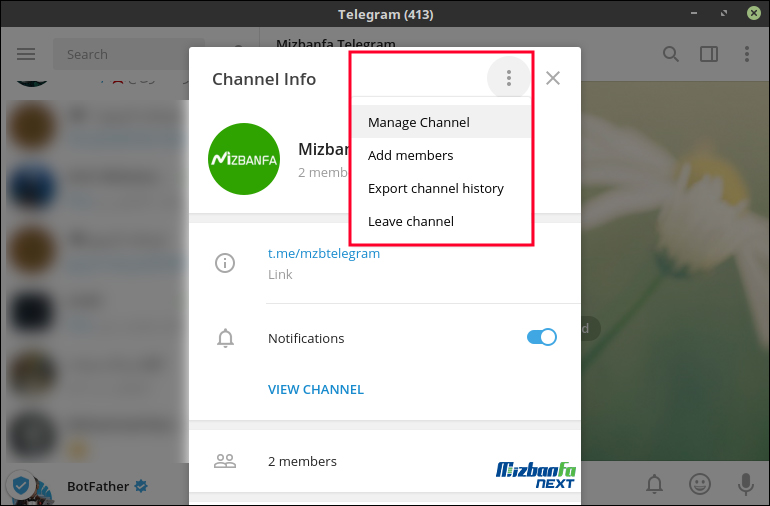Viewport: 770px width, 506px height.
Task: Close the Channel Info dialog
Action: click(552, 78)
